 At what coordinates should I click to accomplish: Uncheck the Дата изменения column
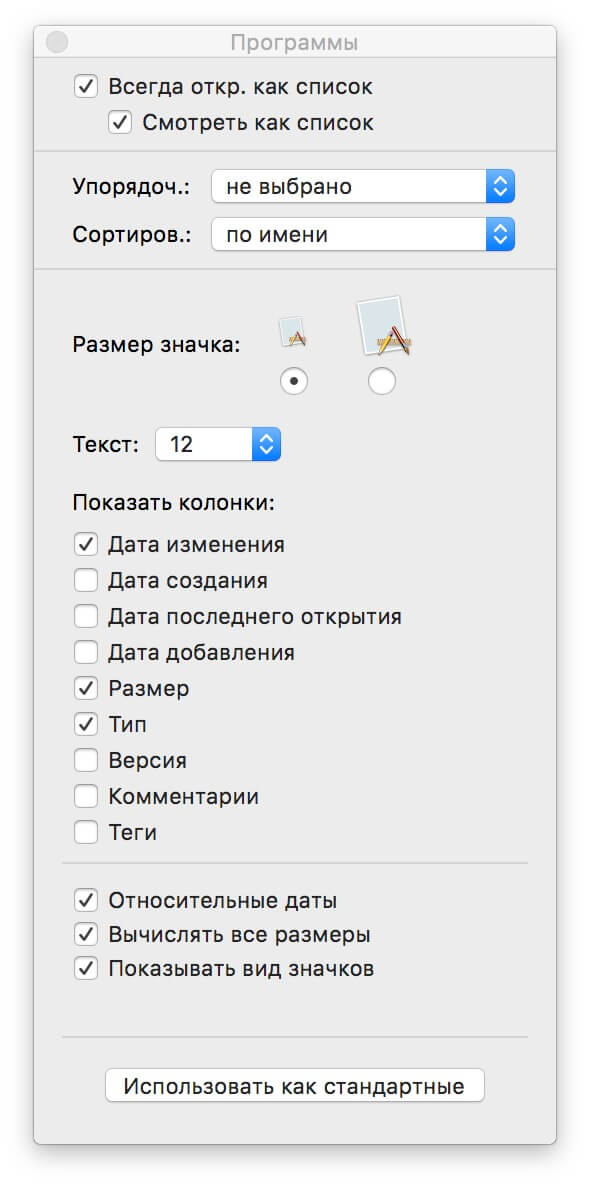point(86,545)
